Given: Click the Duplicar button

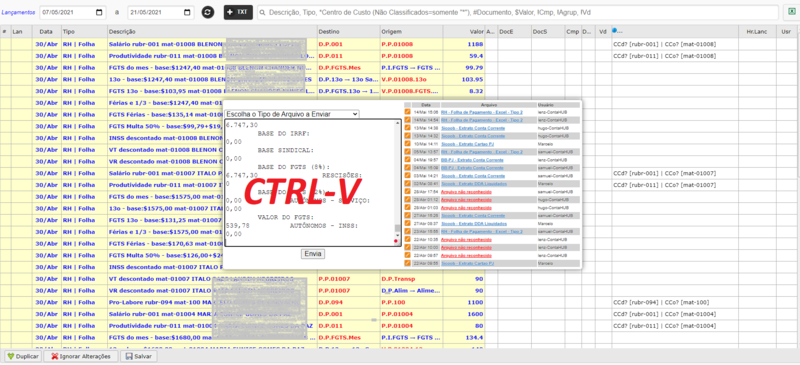Looking at the screenshot, I should pyautogui.click(x=23, y=356).
